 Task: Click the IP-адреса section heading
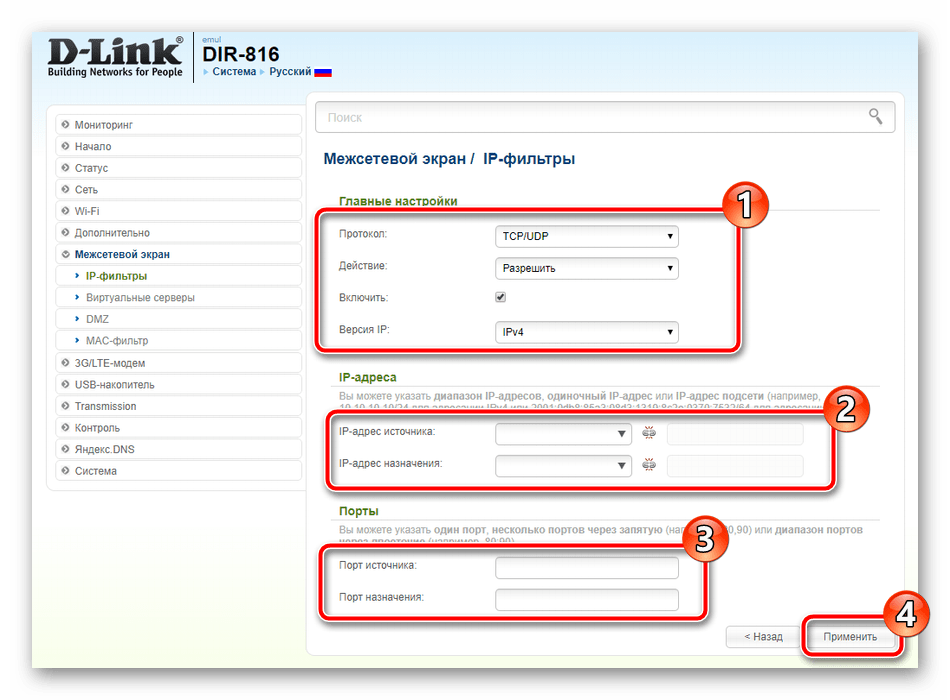[x=367, y=377]
